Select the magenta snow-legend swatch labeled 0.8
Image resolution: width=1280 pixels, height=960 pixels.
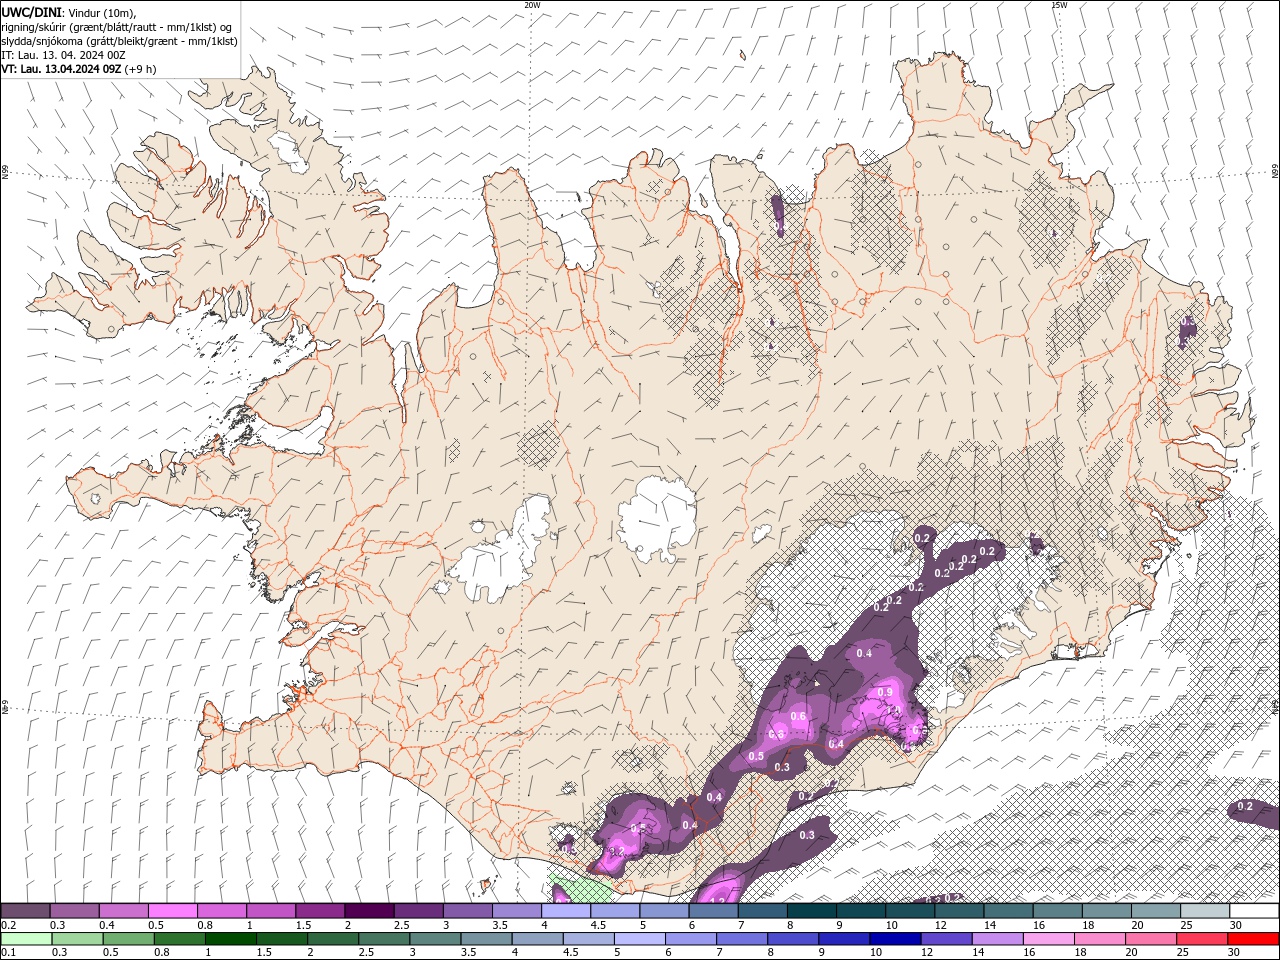click(x=222, y=911)
